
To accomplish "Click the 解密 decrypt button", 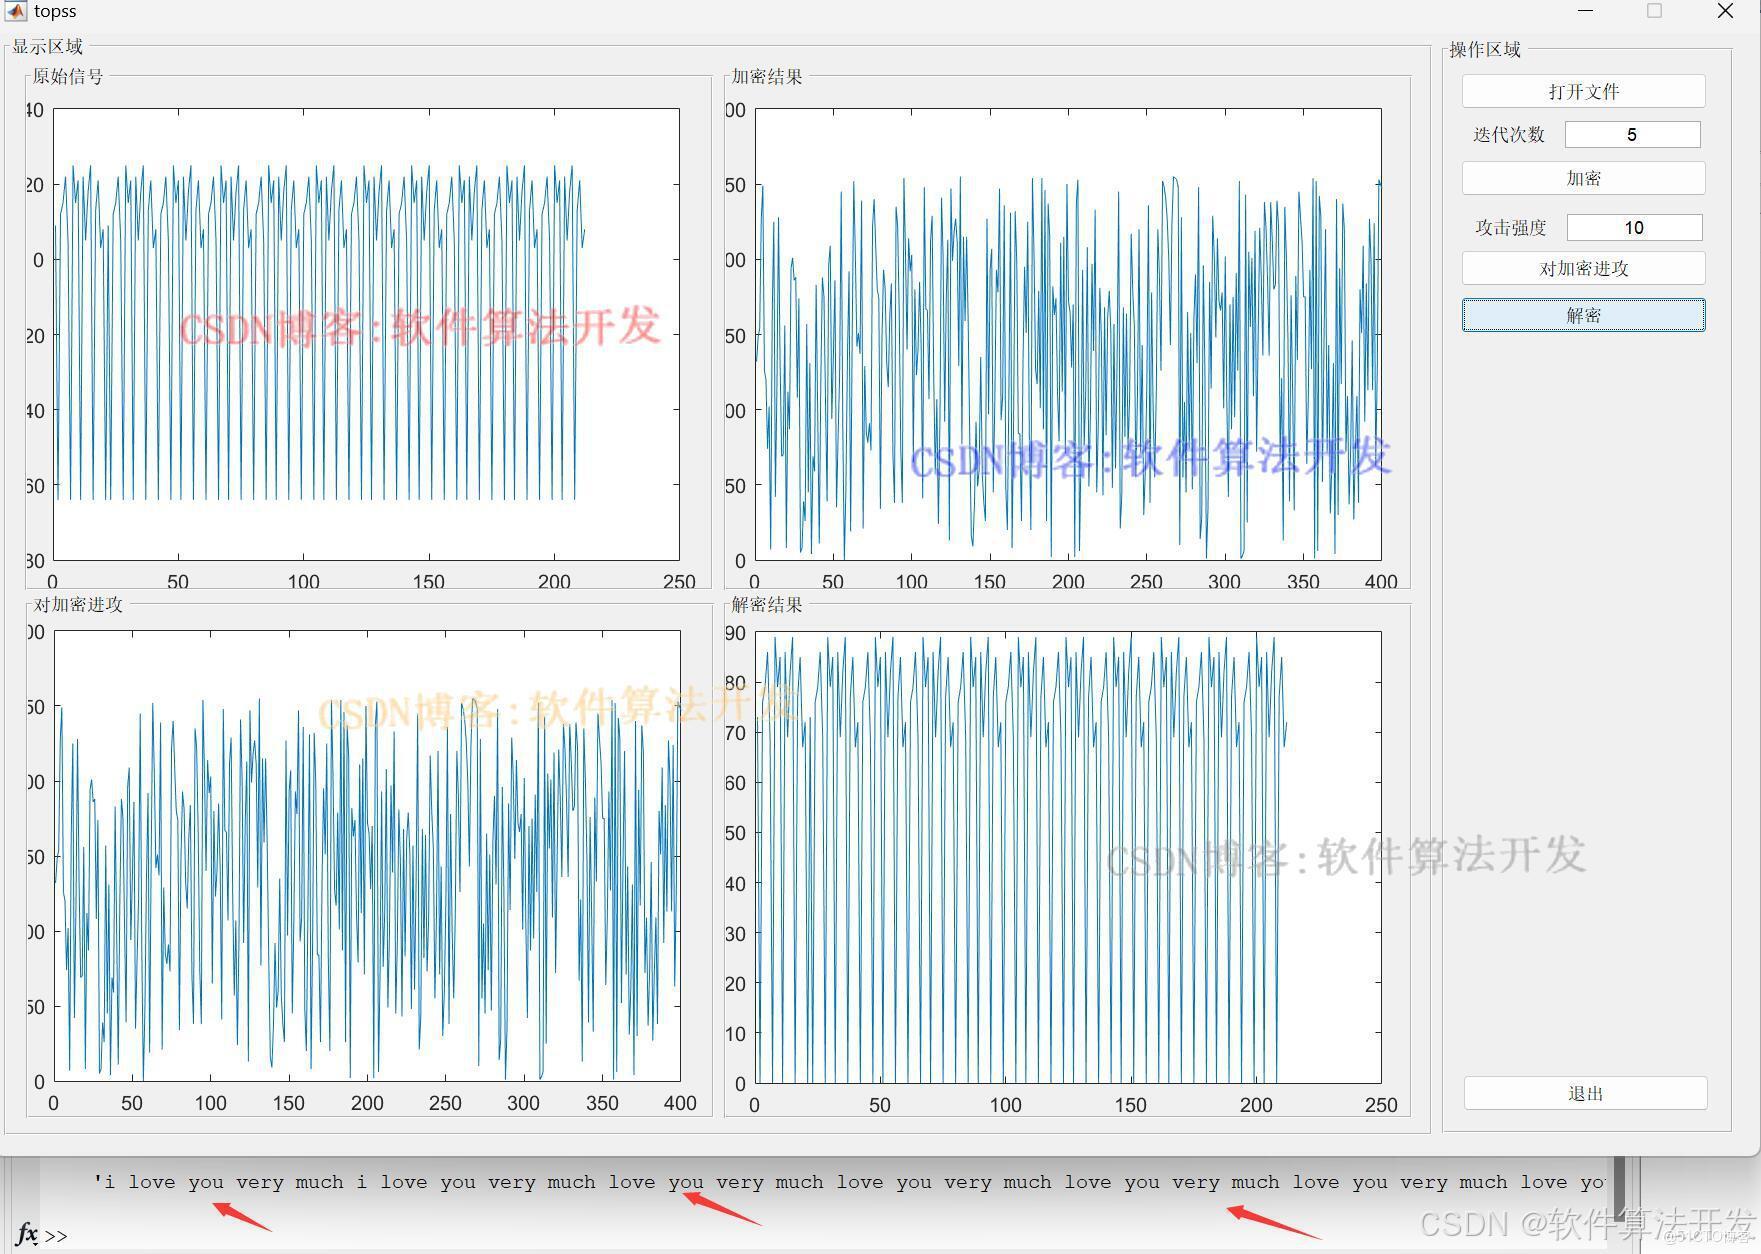I will [x=1583, y=315].
